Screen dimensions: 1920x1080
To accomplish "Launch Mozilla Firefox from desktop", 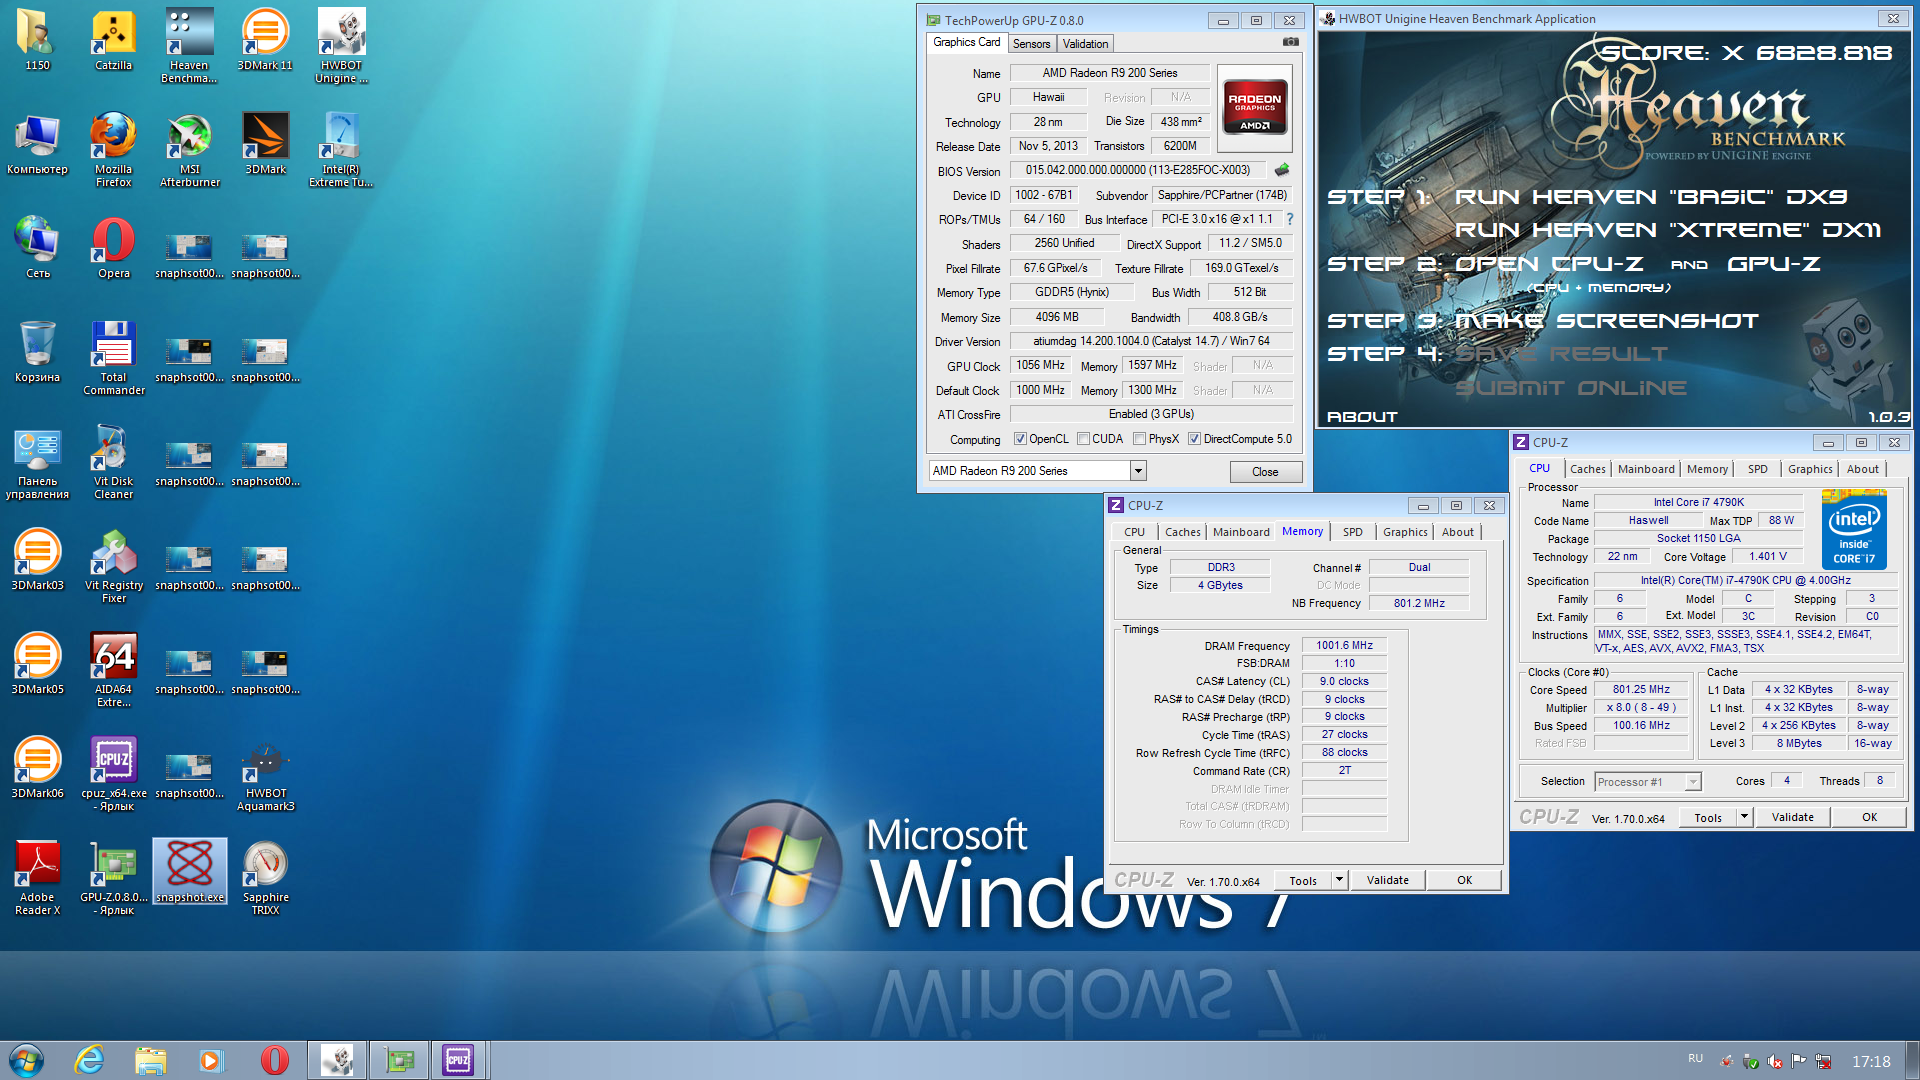I will point(113,150).
